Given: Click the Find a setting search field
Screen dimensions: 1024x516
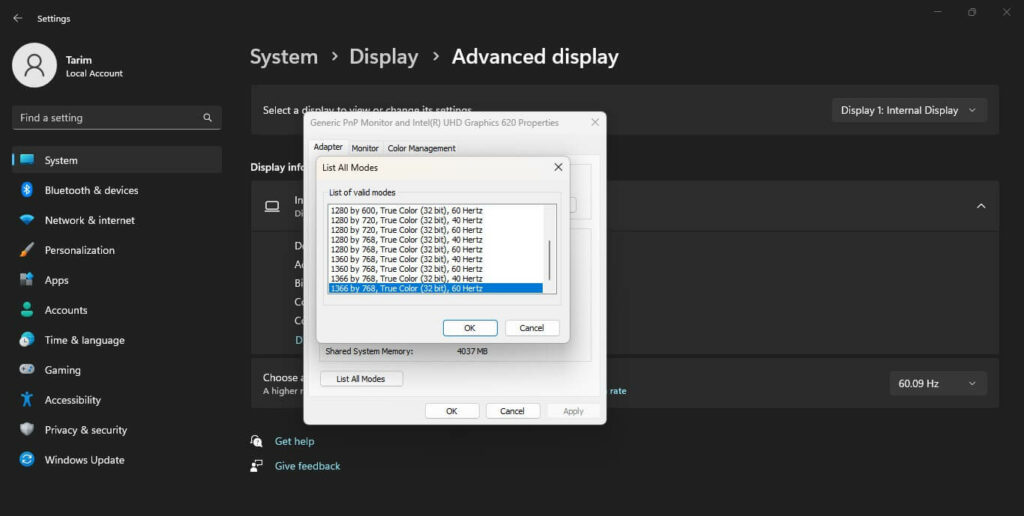Looking at the screenshot, I should 117,118.
